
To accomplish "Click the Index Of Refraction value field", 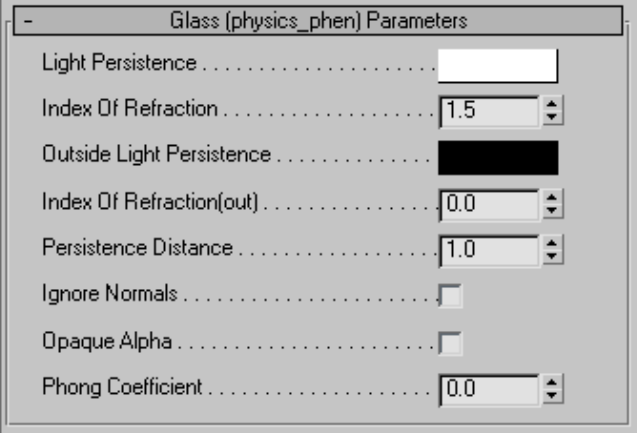I will (488, 110).
